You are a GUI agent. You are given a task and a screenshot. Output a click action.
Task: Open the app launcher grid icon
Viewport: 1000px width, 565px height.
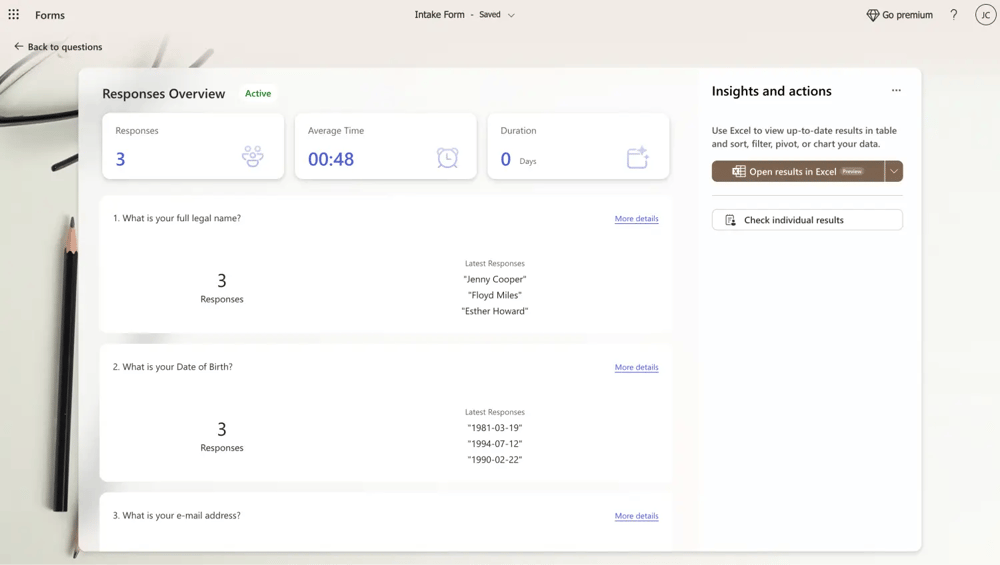[x=14, y=15]
